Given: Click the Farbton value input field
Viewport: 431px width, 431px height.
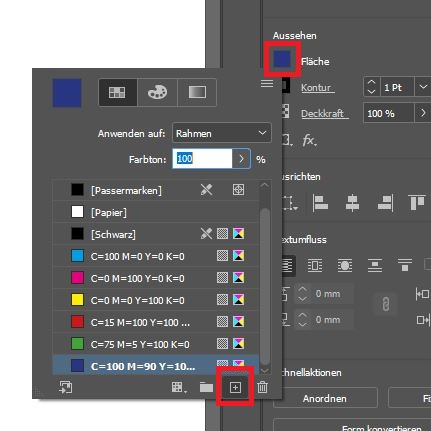Looking at the screenshot, I should pyautogui.click(x=202, y=159).
